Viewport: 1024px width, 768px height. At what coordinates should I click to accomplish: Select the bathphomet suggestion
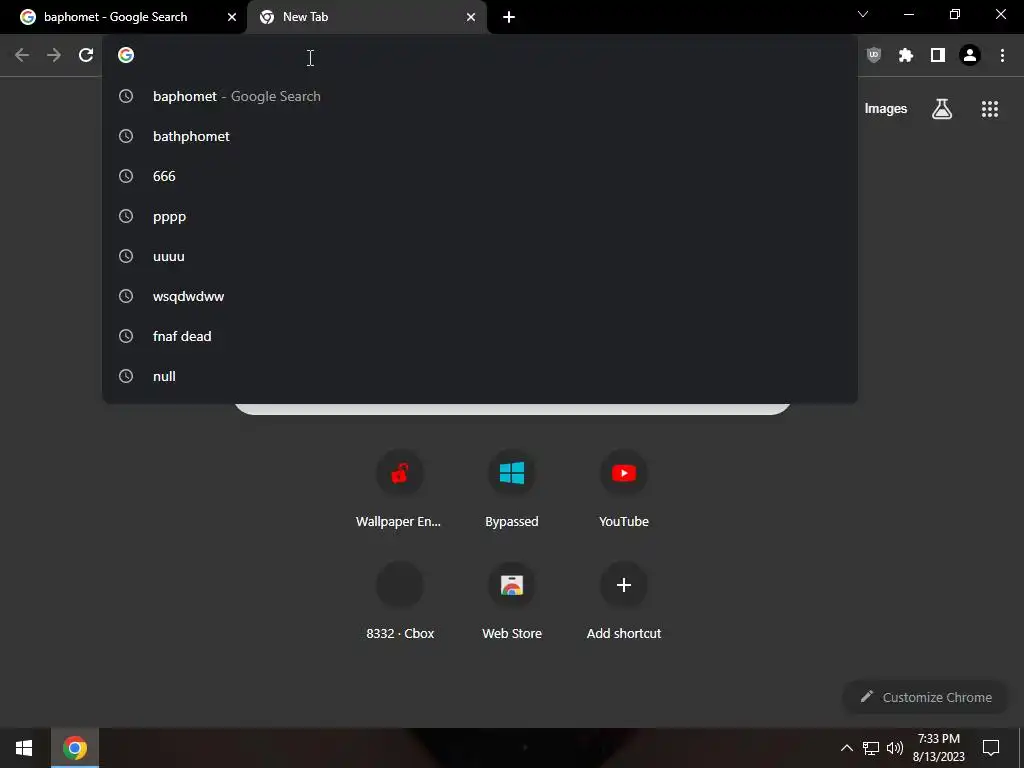point(480,136)
